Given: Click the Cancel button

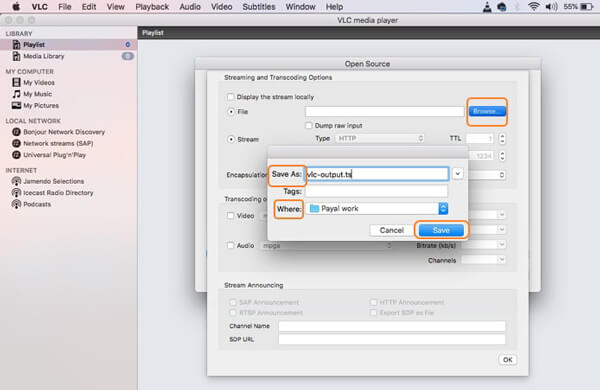Looking at the screenshot, I should pyautogui.click(x=391, y=230).
